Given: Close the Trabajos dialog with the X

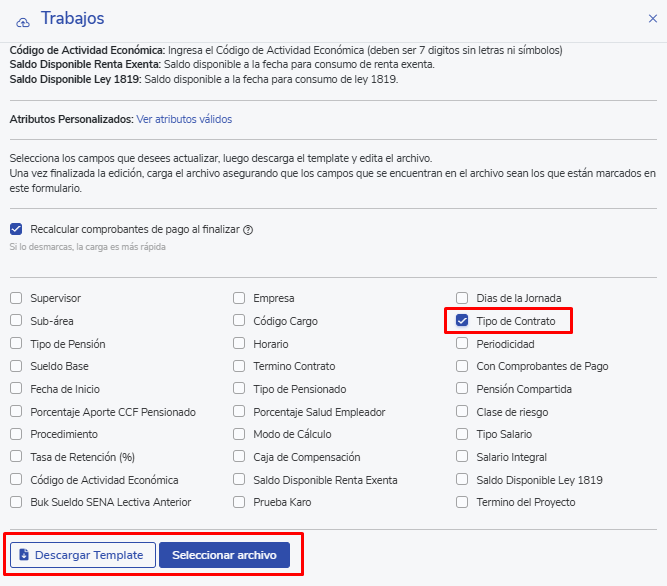Looking at the screenshot, I should click(x=653, y=19).
